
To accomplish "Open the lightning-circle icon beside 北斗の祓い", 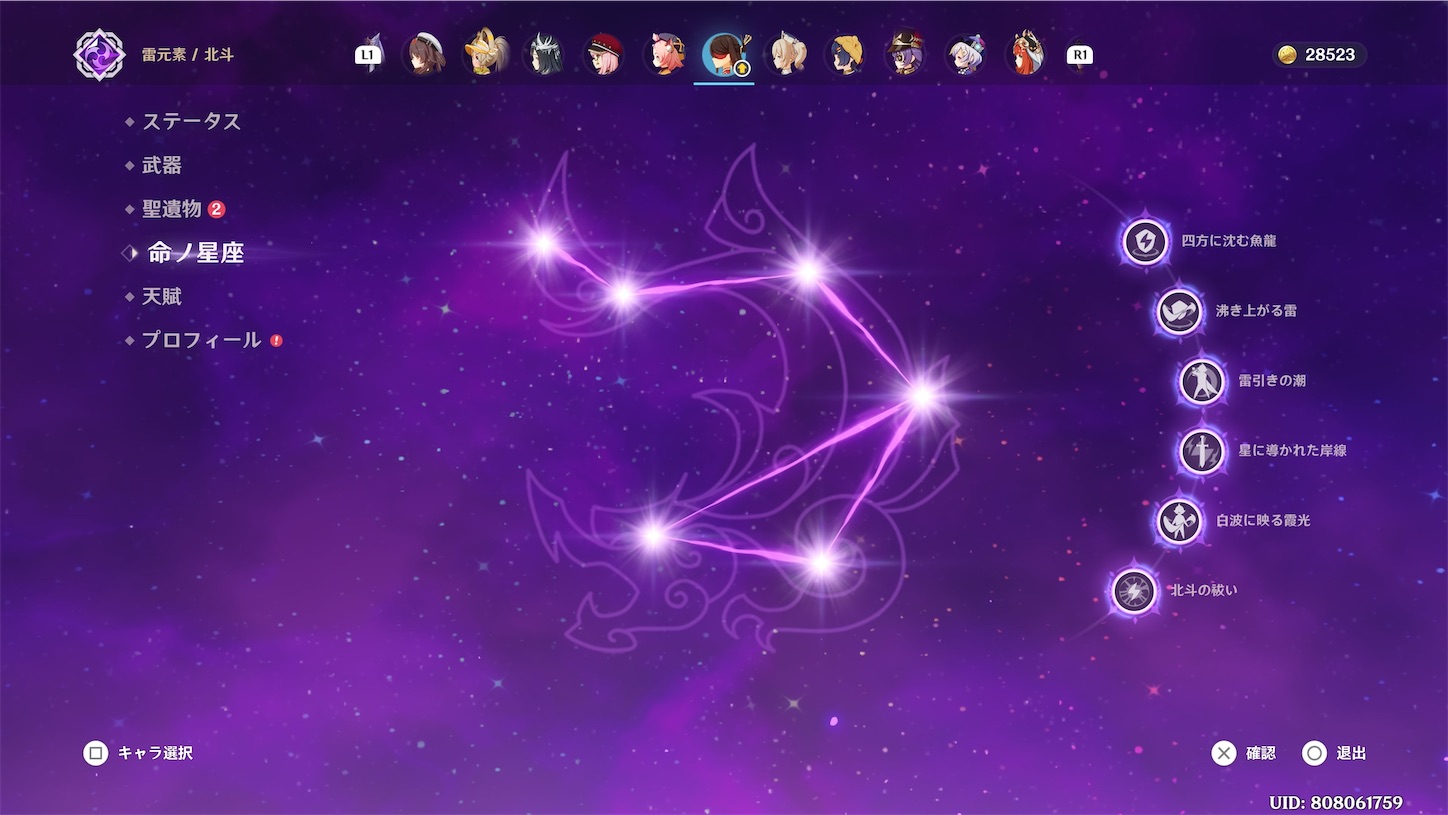I will (1135, 591).
